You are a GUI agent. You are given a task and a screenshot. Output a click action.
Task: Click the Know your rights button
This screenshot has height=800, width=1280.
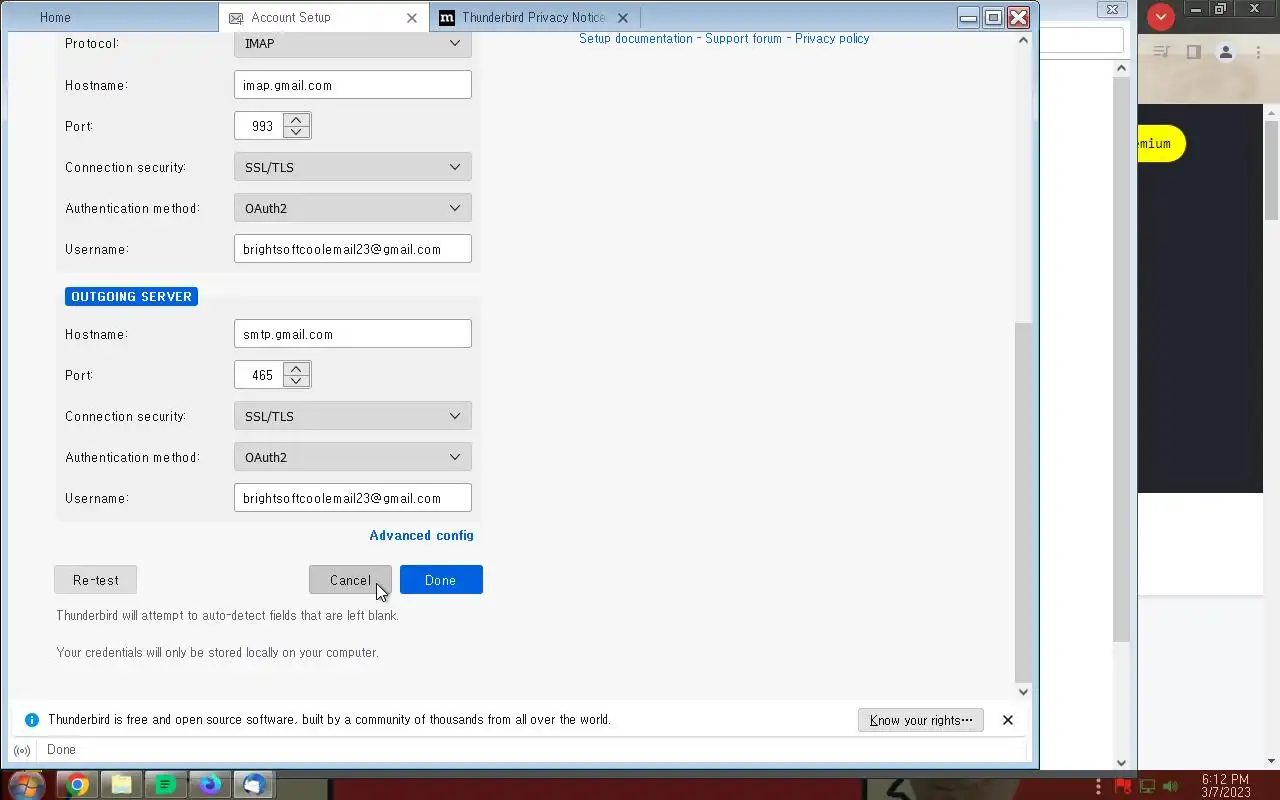tap(921, 720)
